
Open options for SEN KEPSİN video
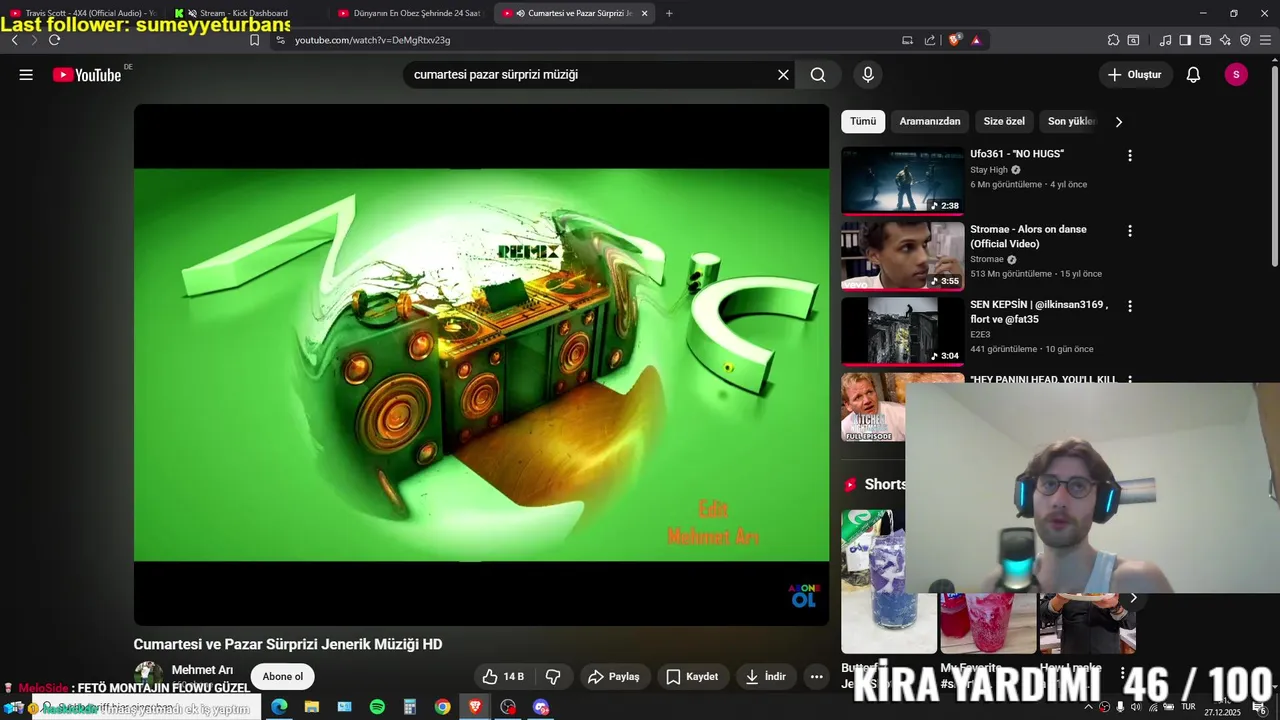(x=1130, y=306)
